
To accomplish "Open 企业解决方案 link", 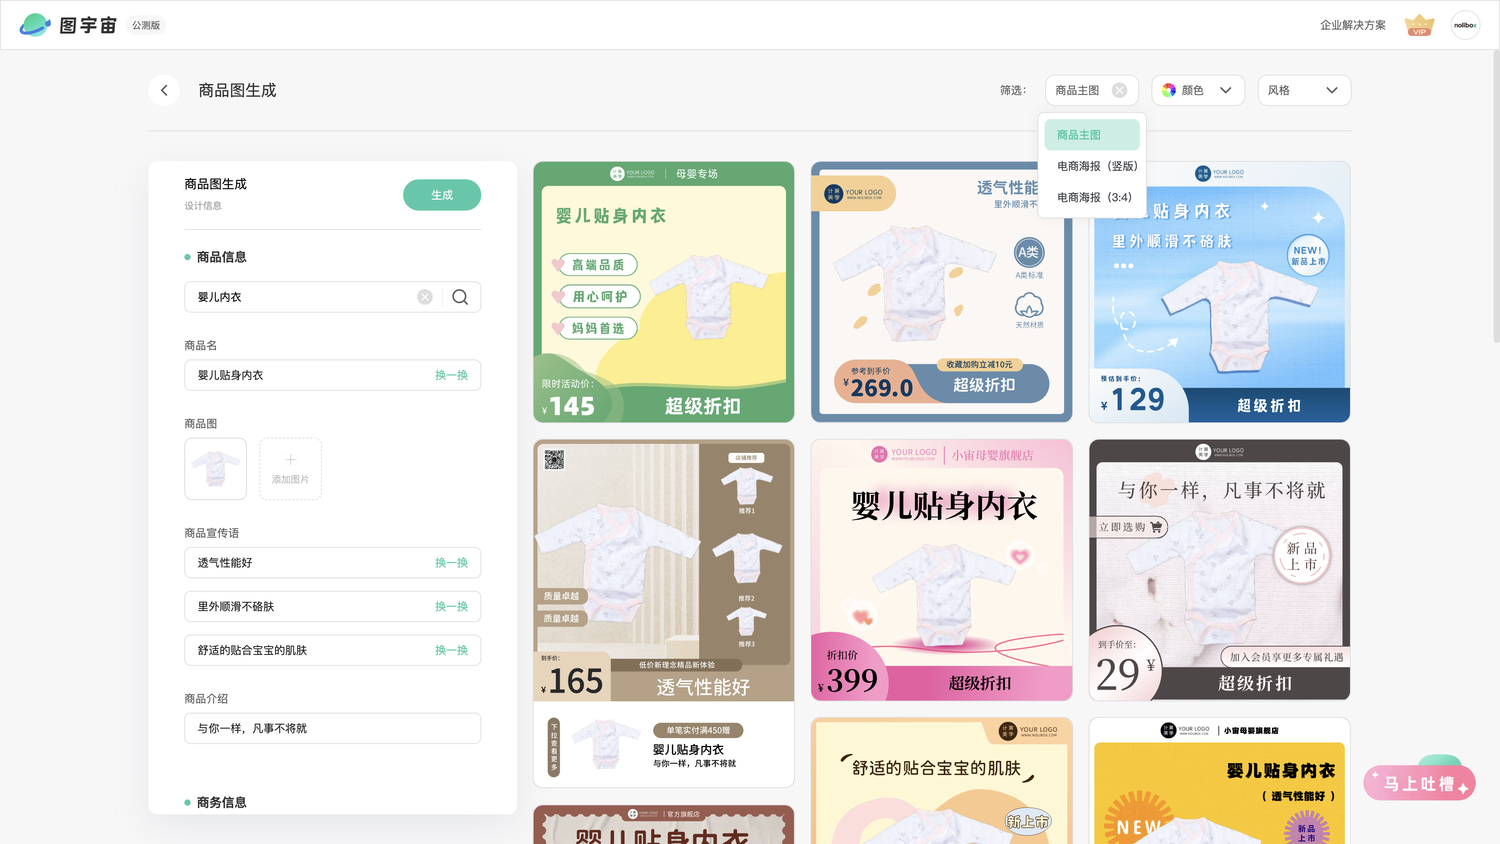I will tap(1352, 25).
